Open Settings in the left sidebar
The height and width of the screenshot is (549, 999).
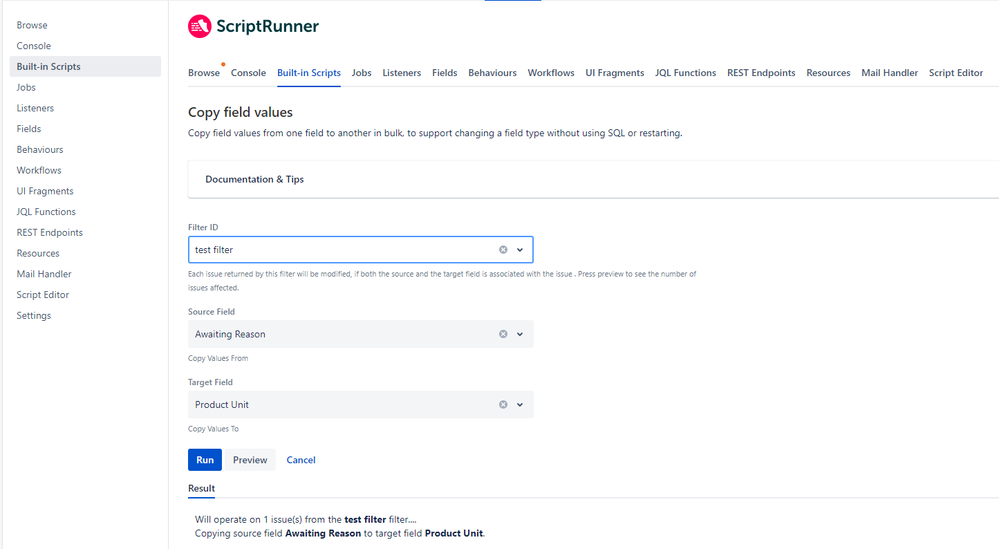point(34,315)
